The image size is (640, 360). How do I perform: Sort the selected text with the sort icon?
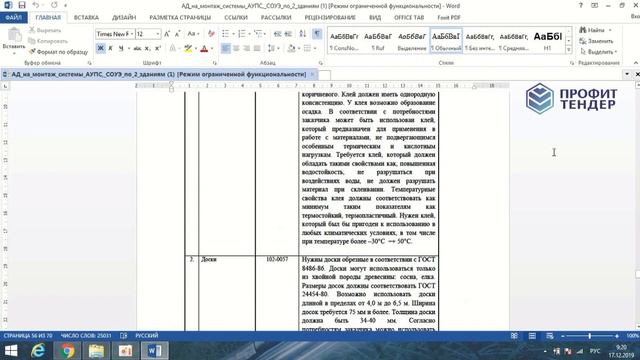[302, 34]
